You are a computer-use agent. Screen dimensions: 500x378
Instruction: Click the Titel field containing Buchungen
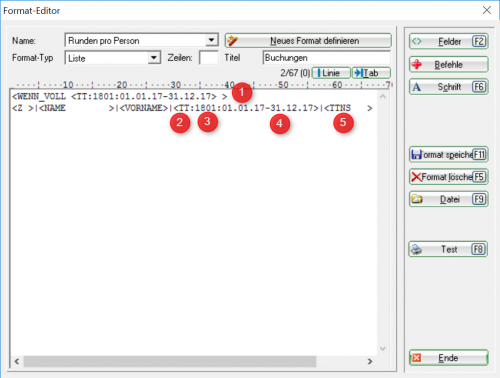pyautogui.click(x=326, y=58)
